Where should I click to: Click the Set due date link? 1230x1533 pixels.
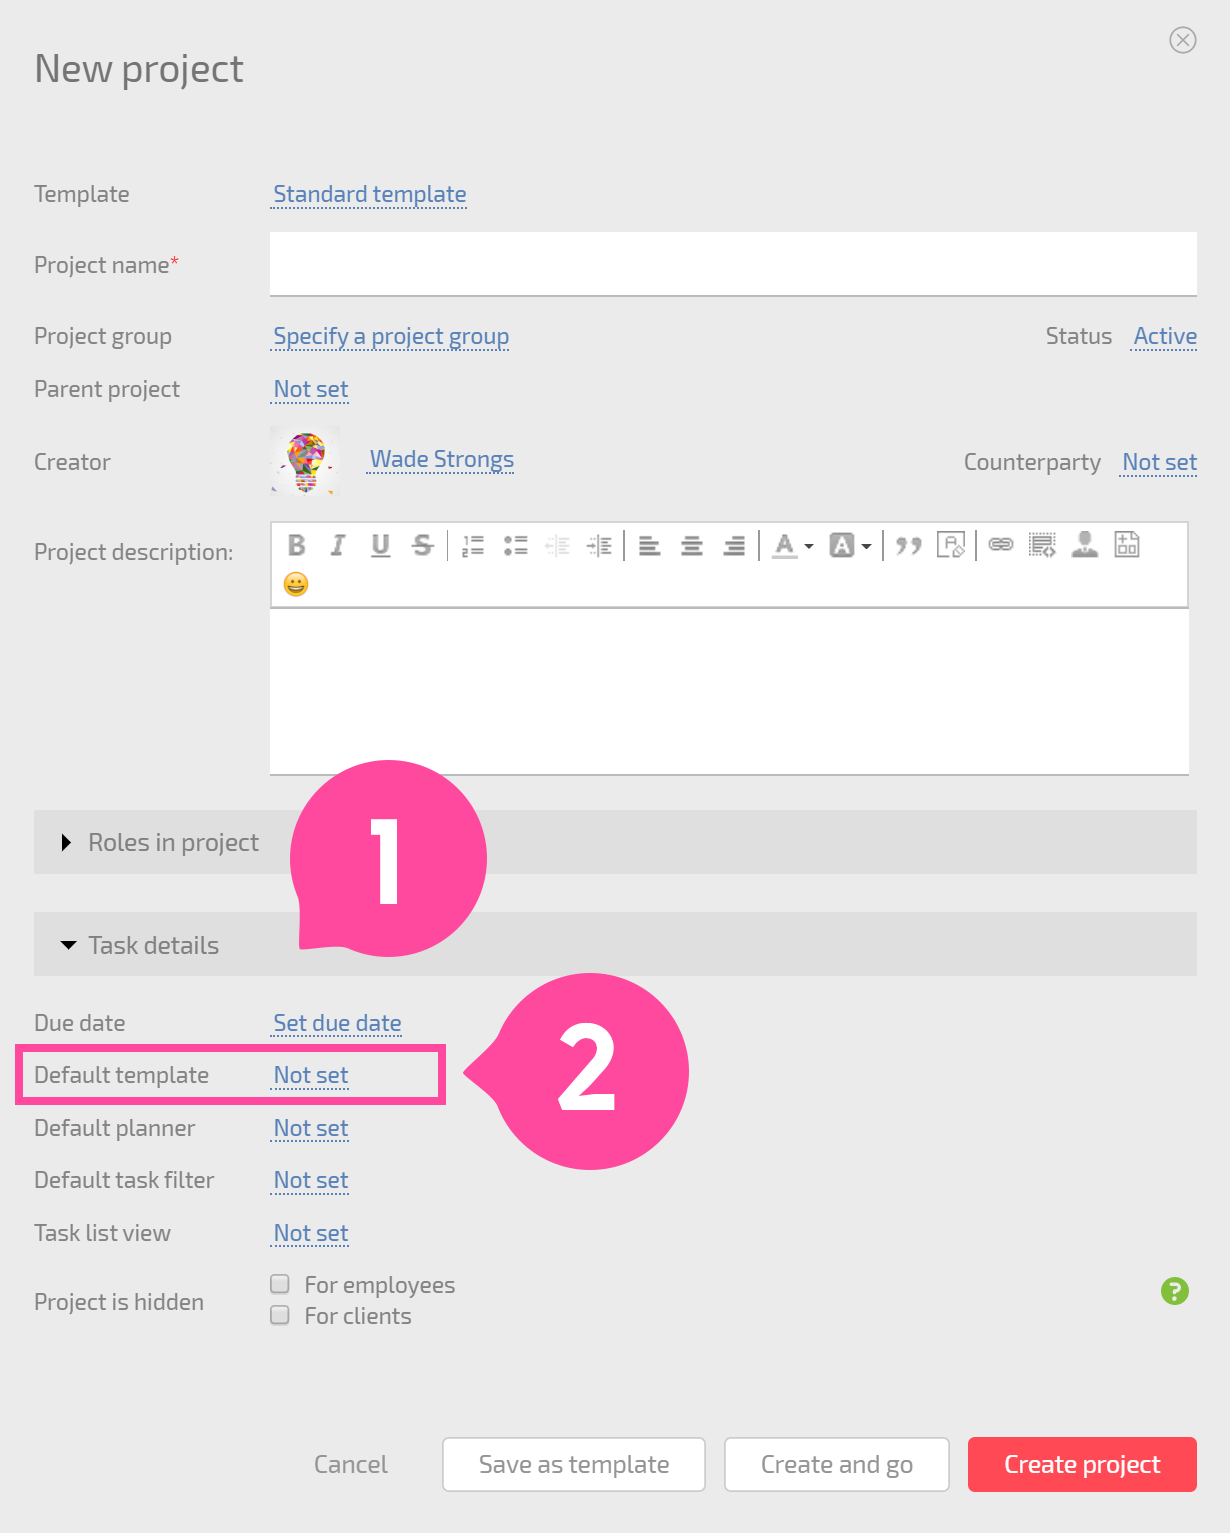[x=337, y=1023]
